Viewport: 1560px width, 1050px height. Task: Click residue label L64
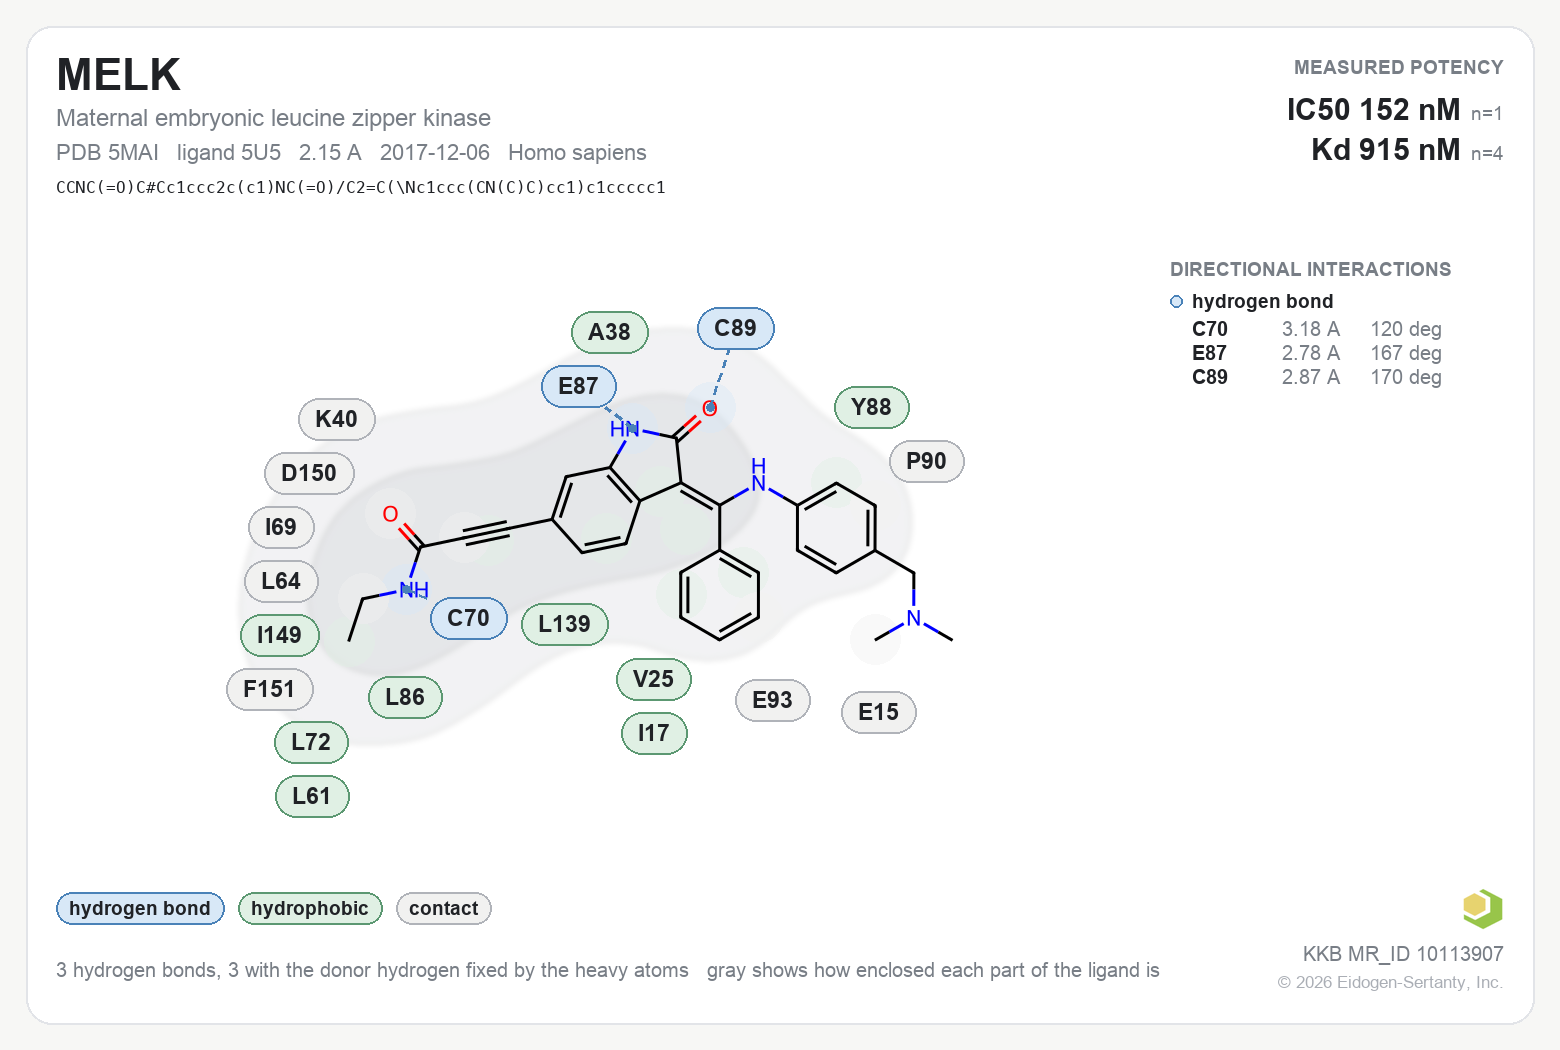[x=282, y=581]
